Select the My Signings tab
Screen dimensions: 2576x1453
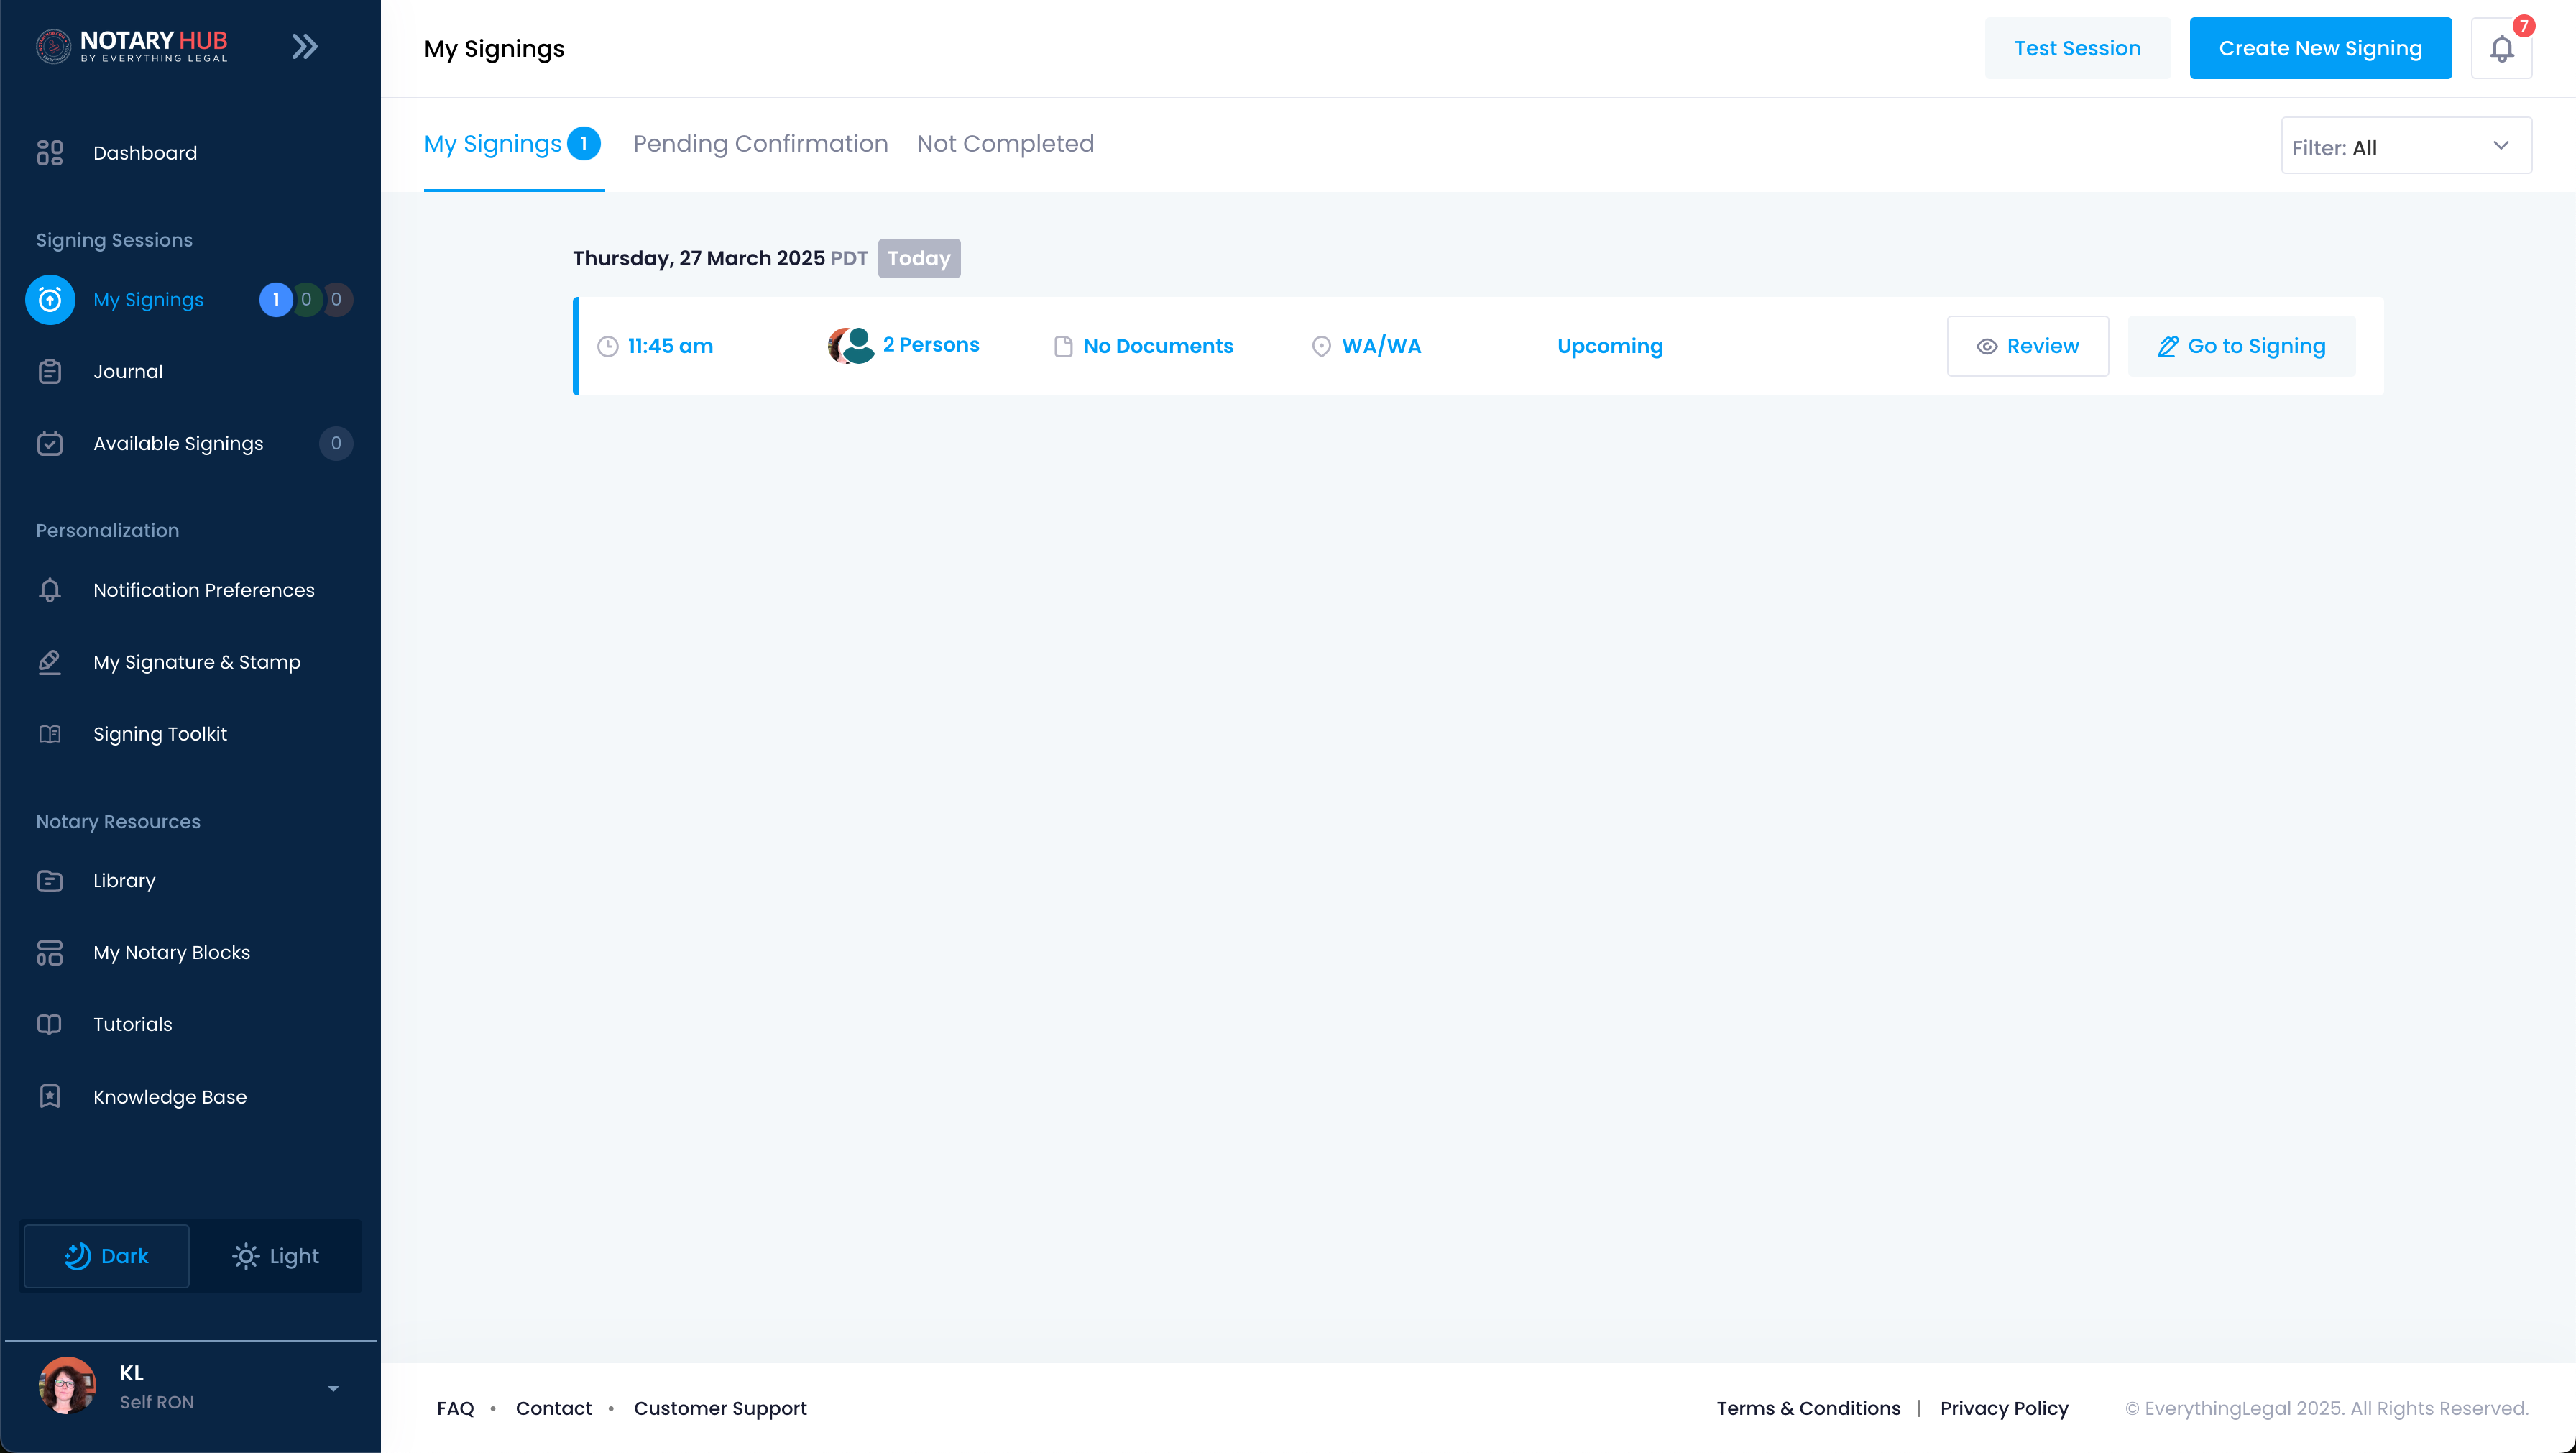pyautogui.click(x=513, y=144)
